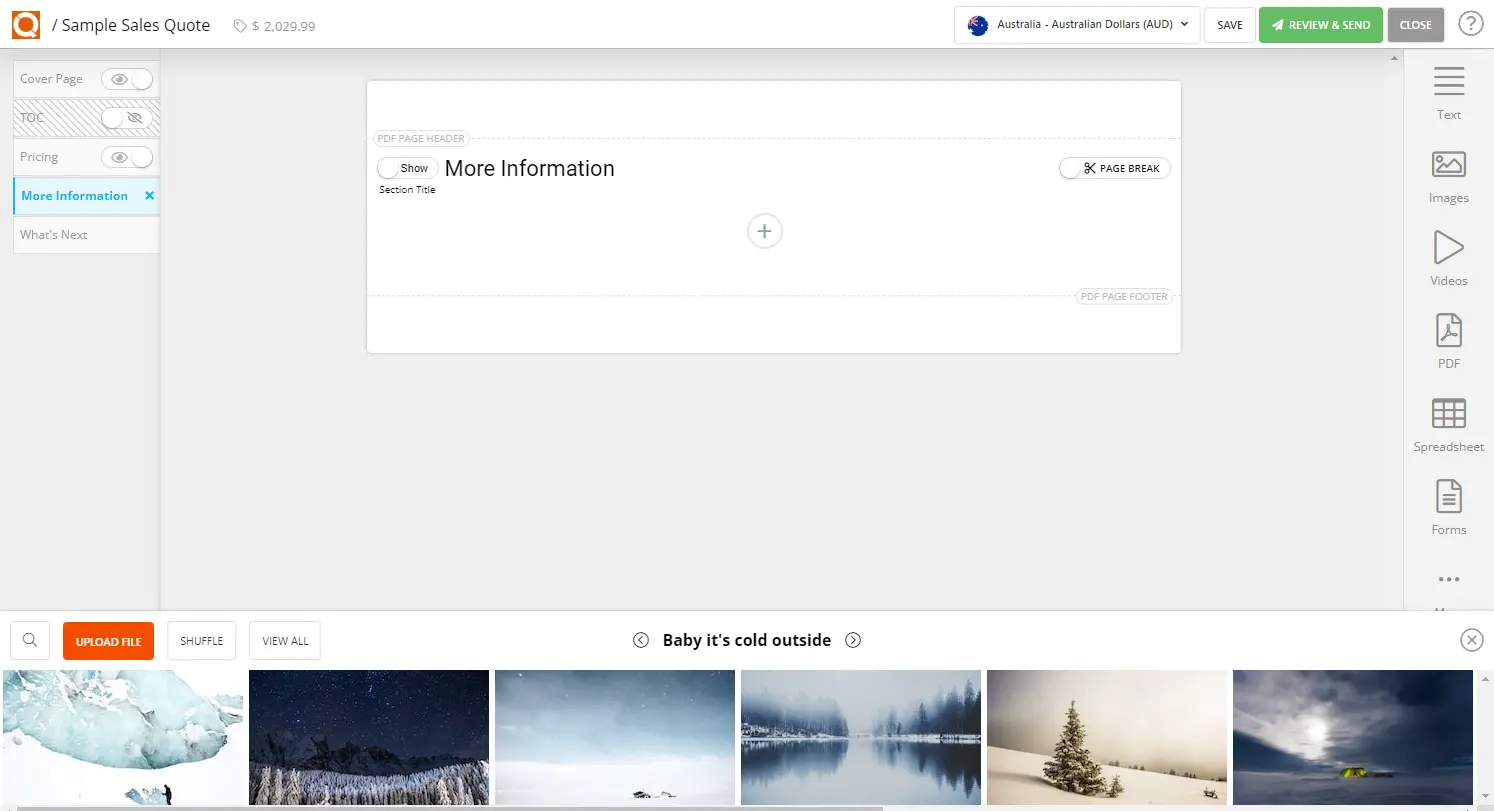The image size is (1494, 811).
Task: Open the image search magnifier
Action: pyautogui.click(x=29, y=640)
